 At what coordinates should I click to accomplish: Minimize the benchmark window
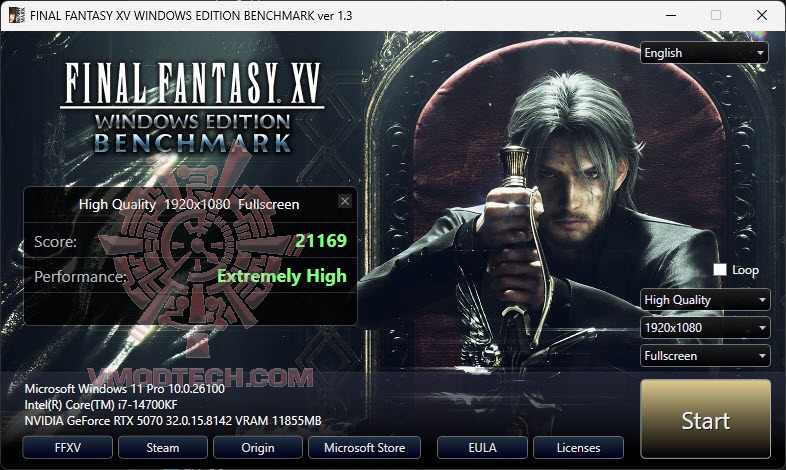click(671, 16)
